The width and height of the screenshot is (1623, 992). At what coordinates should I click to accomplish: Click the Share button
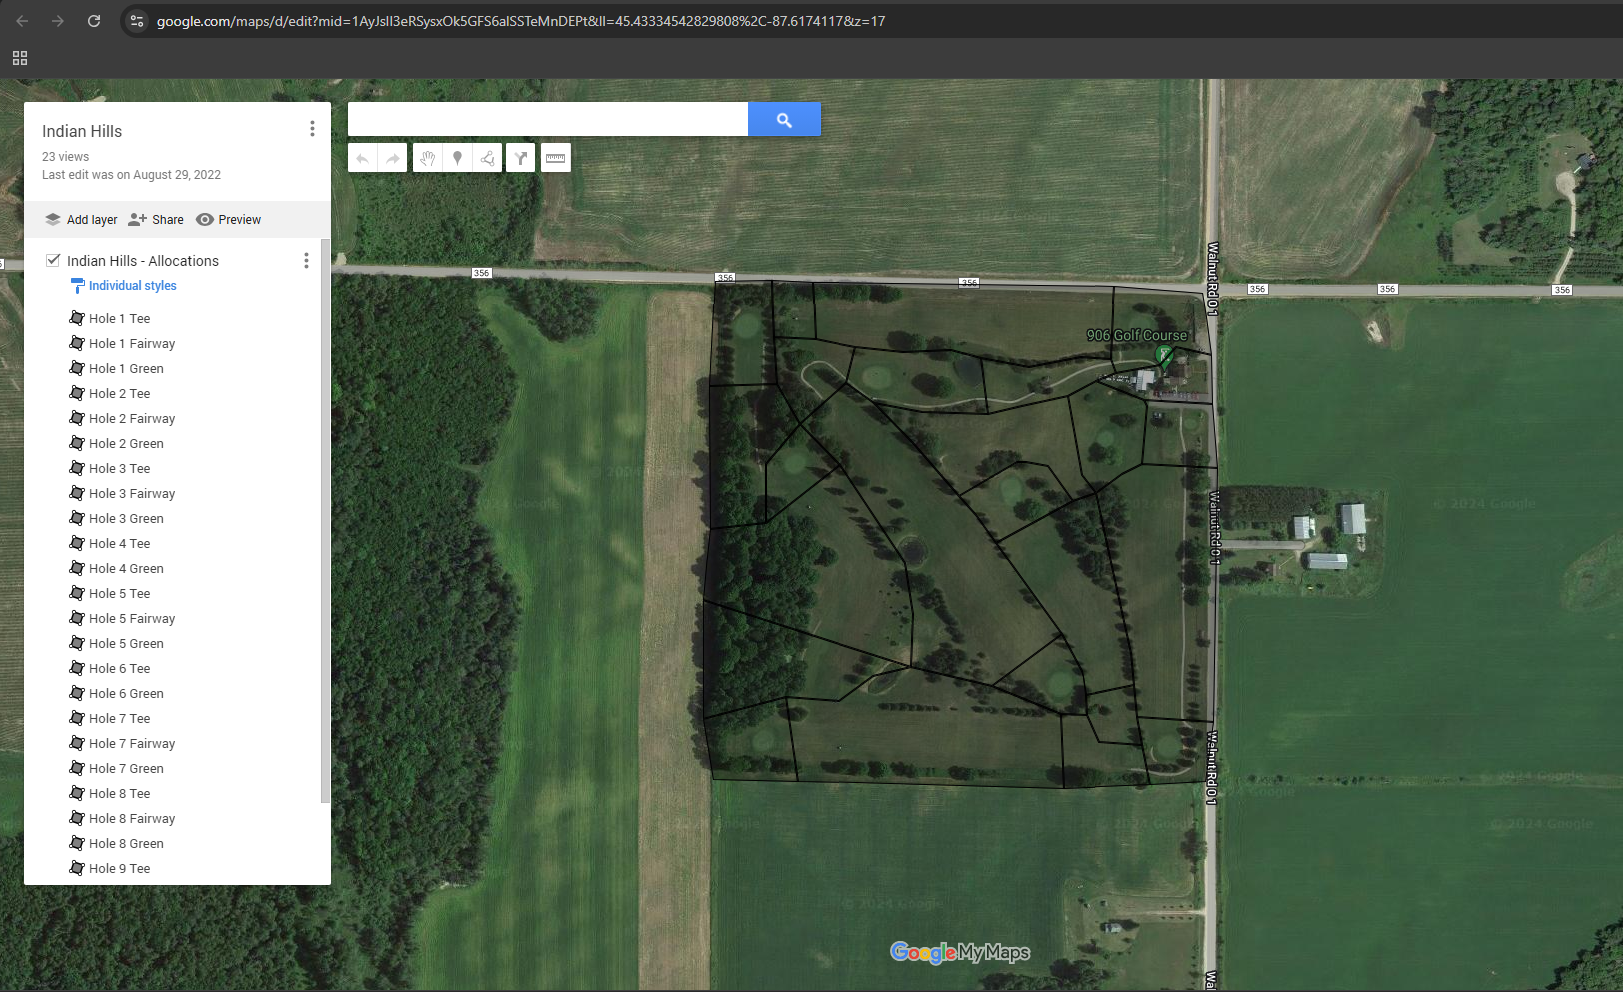(x=156, y=220)
